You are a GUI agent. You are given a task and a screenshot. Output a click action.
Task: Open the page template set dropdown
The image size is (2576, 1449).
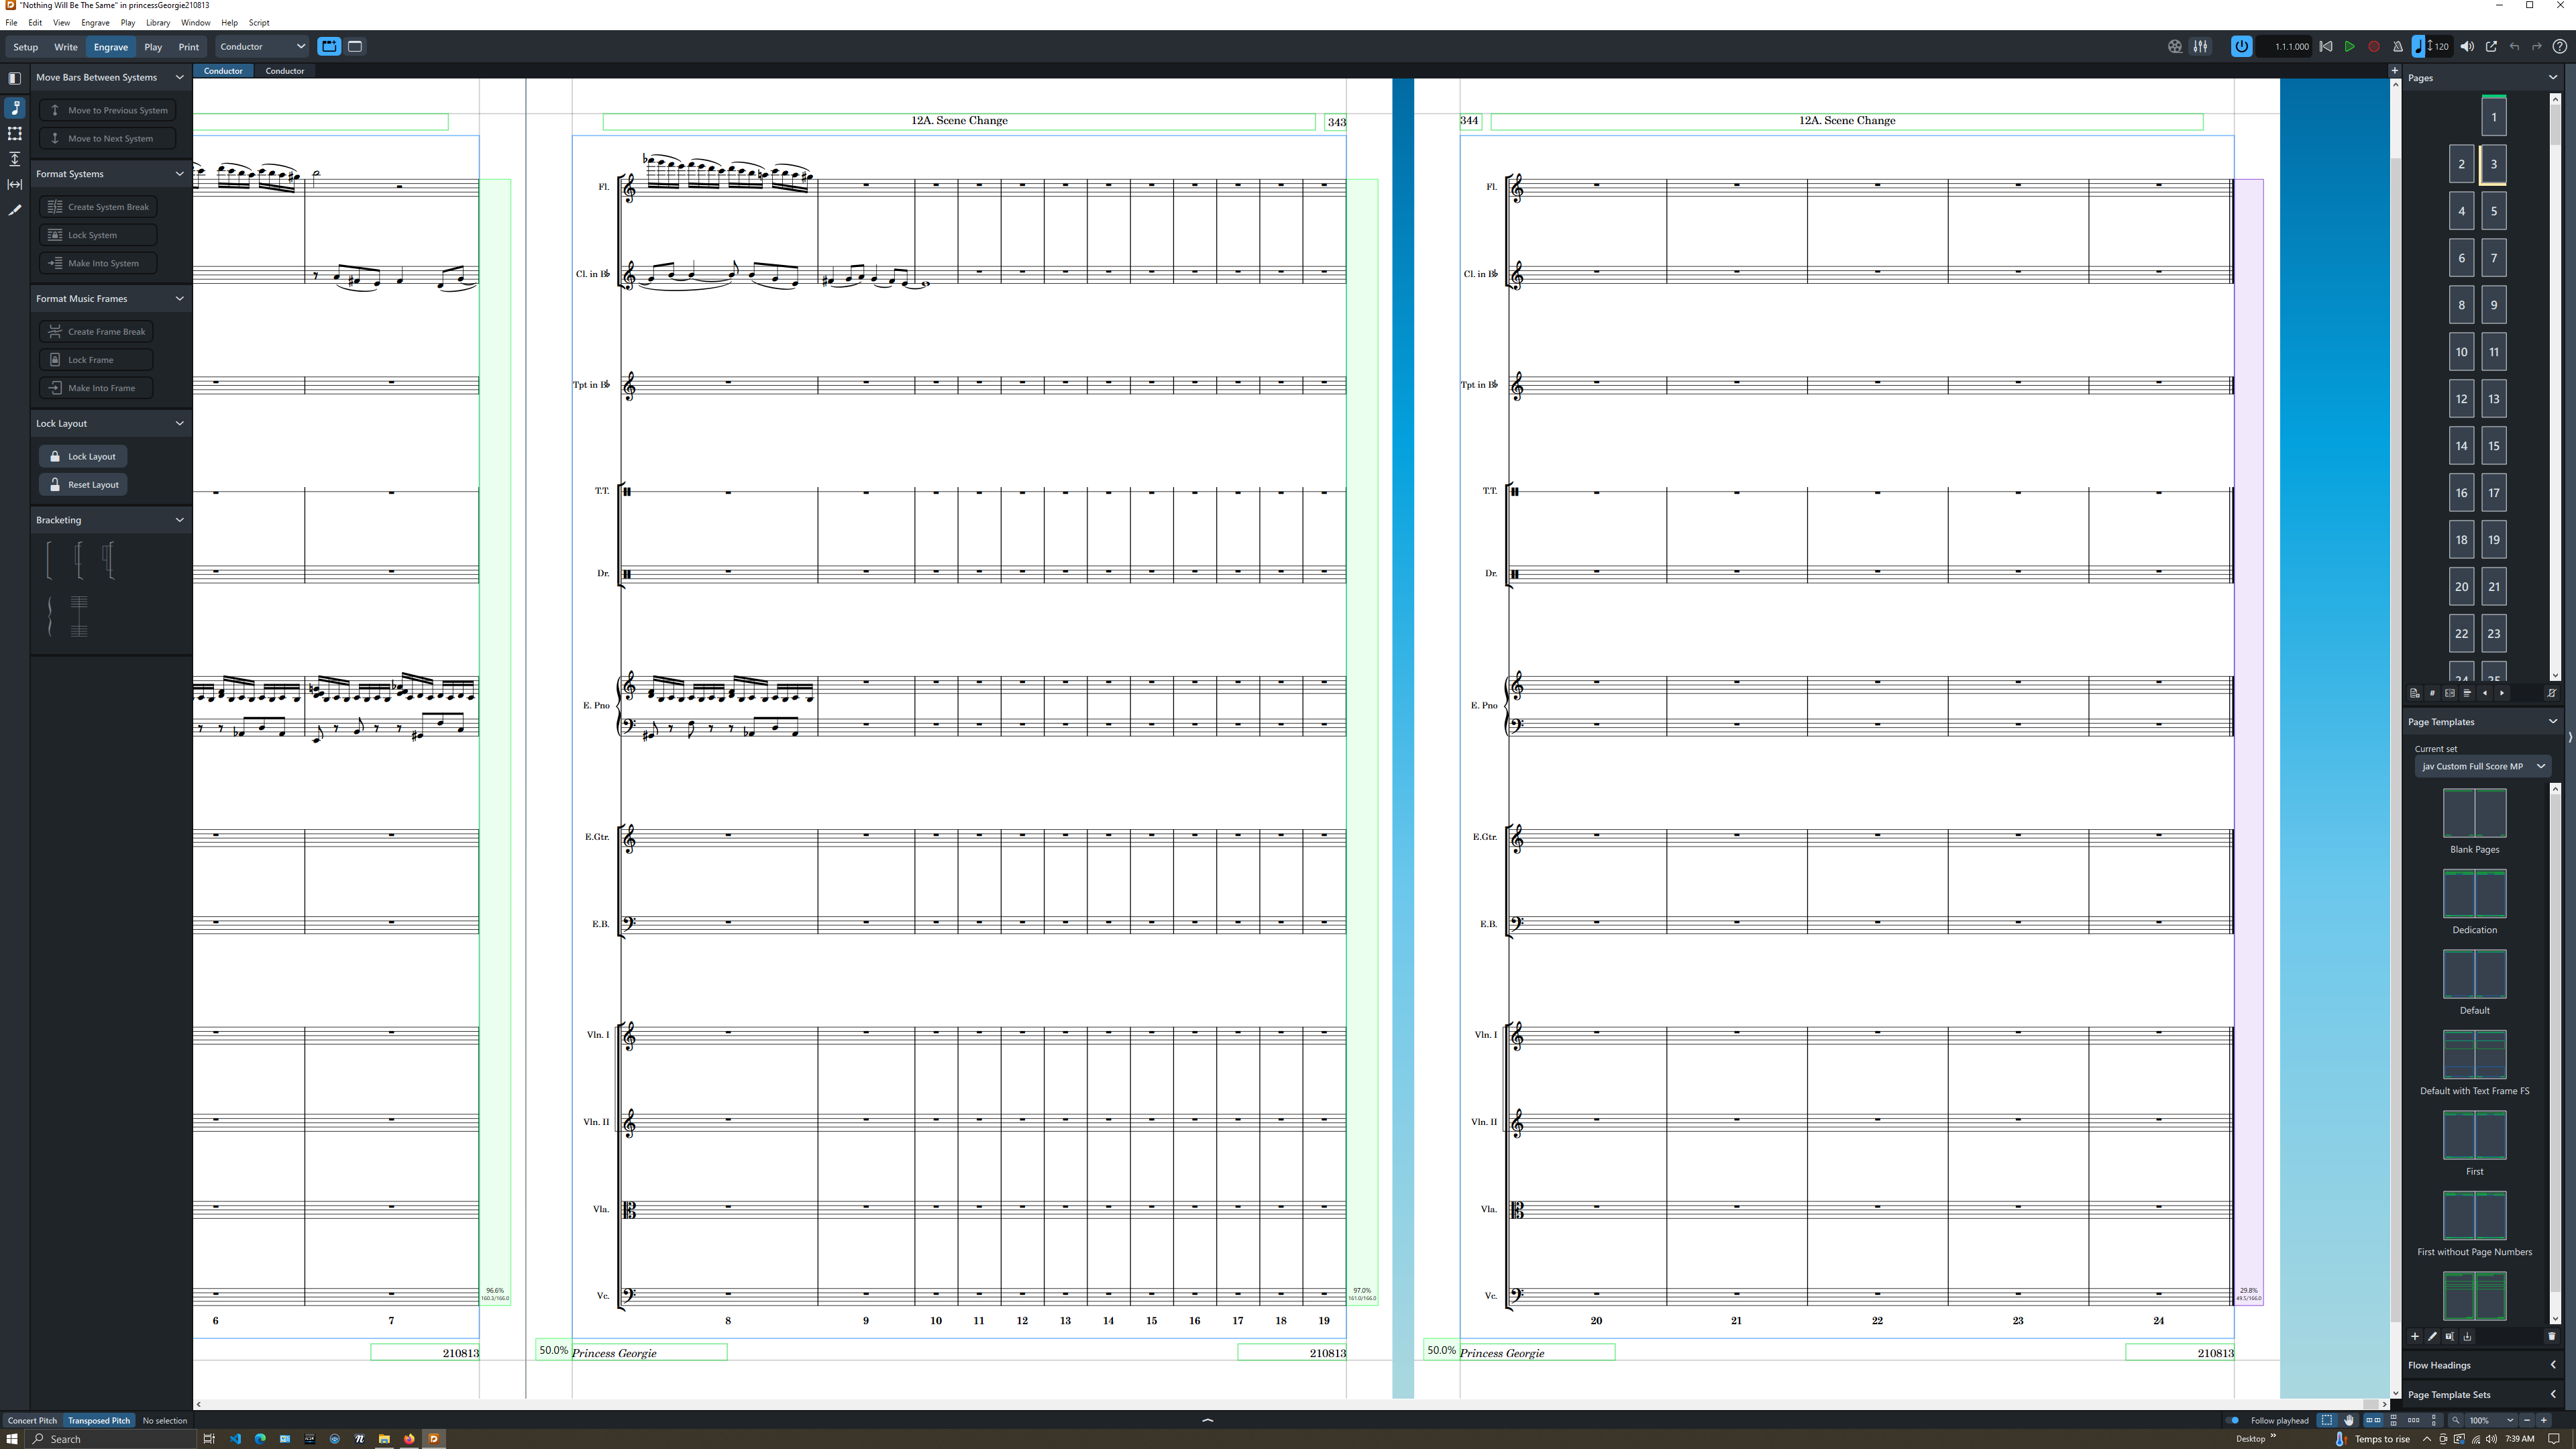[2481, 766]
